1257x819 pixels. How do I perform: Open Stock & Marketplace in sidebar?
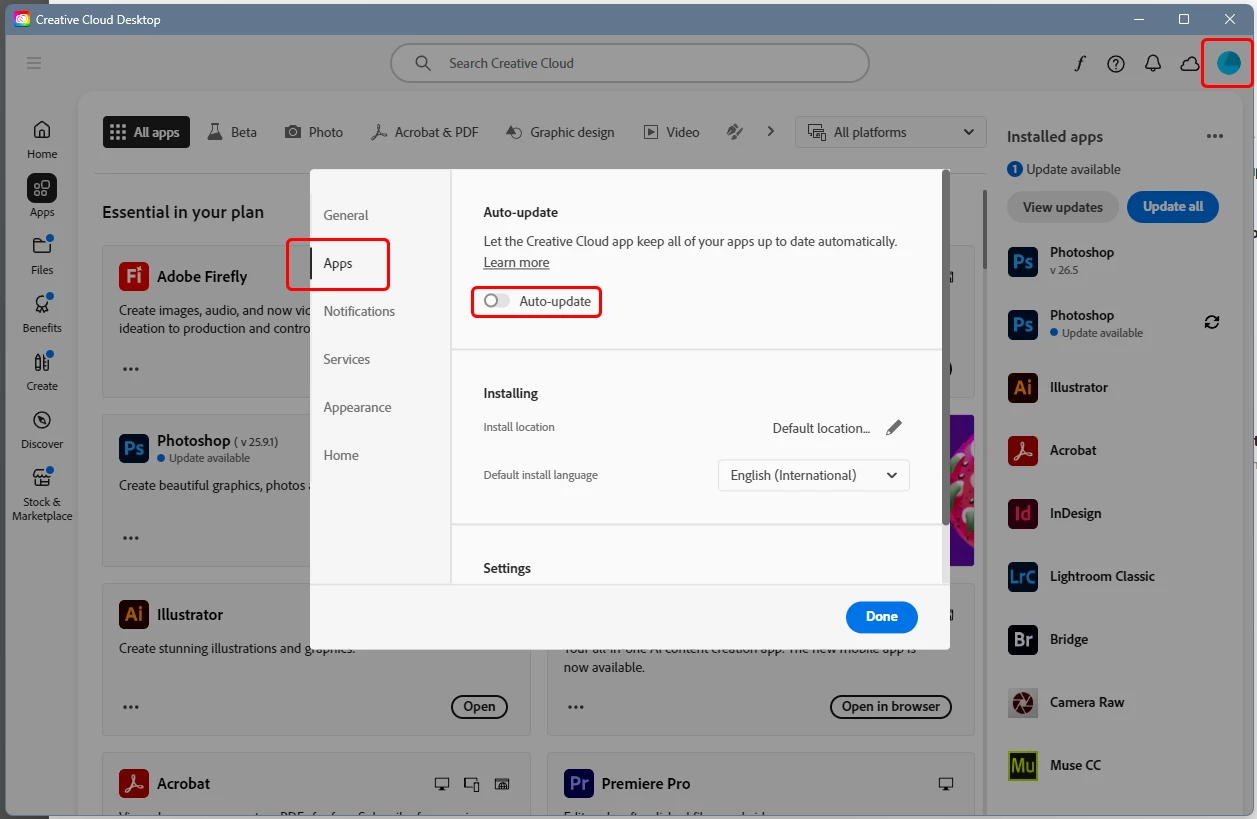coord(42,494)
